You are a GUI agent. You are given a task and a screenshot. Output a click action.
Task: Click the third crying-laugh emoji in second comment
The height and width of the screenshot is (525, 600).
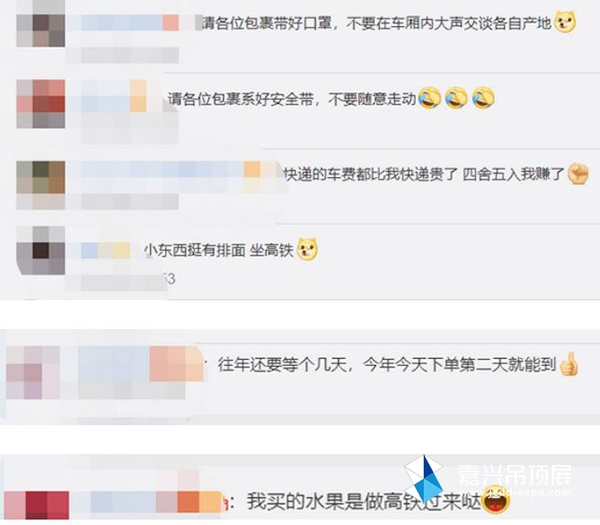483,98
